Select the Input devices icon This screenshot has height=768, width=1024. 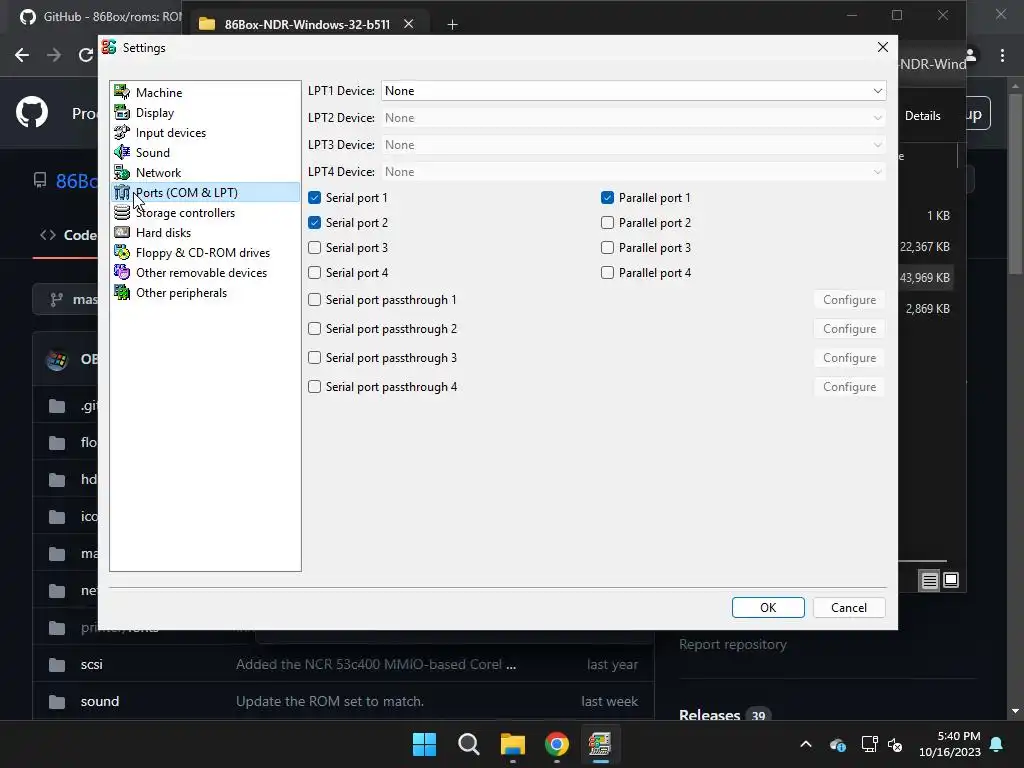click(x=122, y=133)
